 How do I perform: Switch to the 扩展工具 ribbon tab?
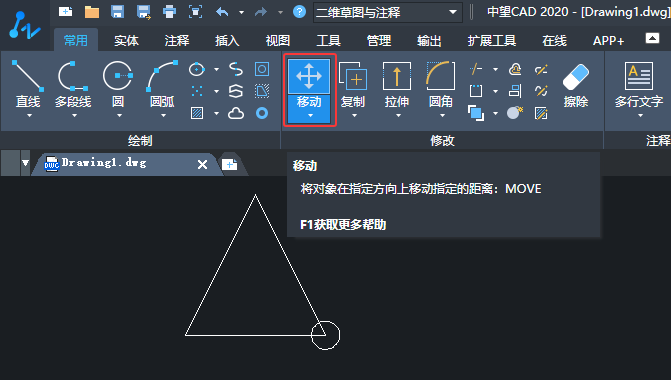(491, 41)
